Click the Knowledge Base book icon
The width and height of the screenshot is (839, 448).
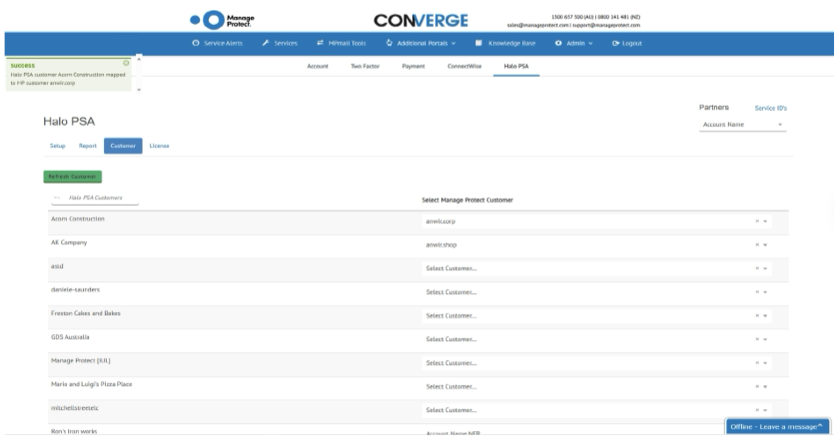[x=479, y=43]
